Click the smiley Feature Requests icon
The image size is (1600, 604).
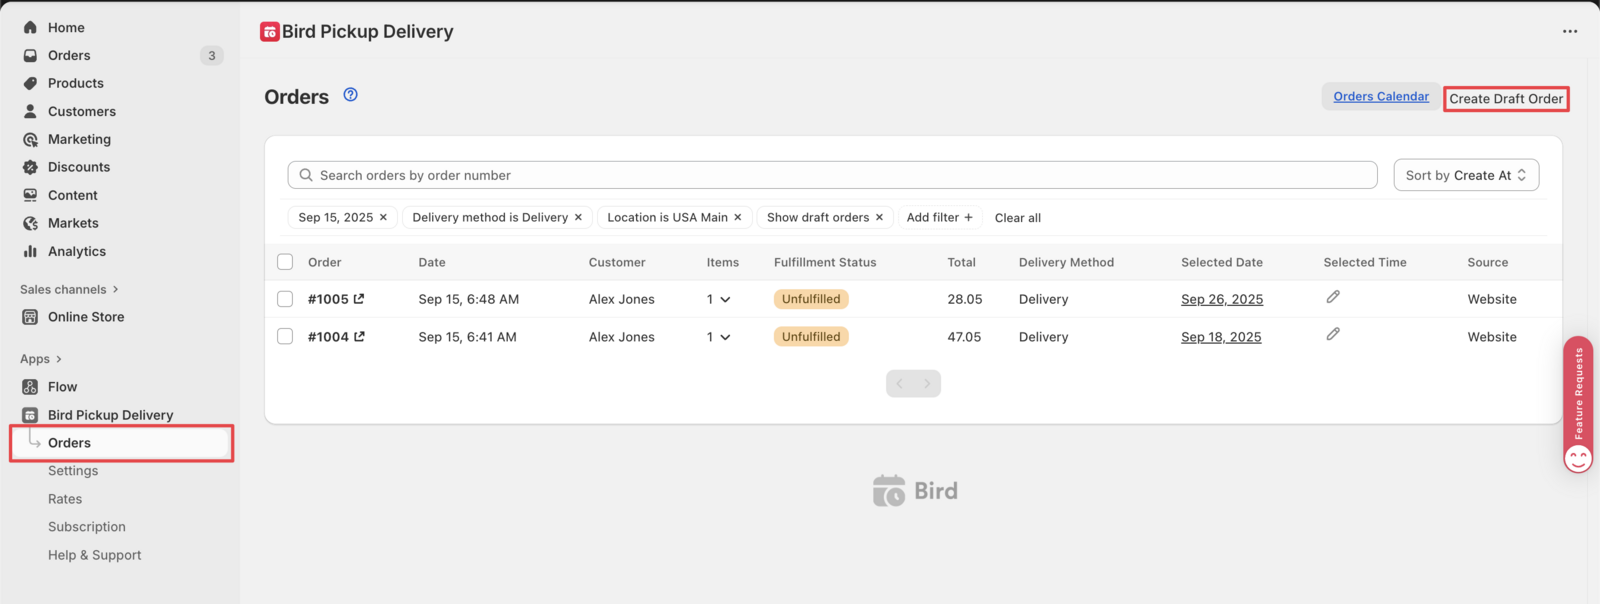[1578, 458]
